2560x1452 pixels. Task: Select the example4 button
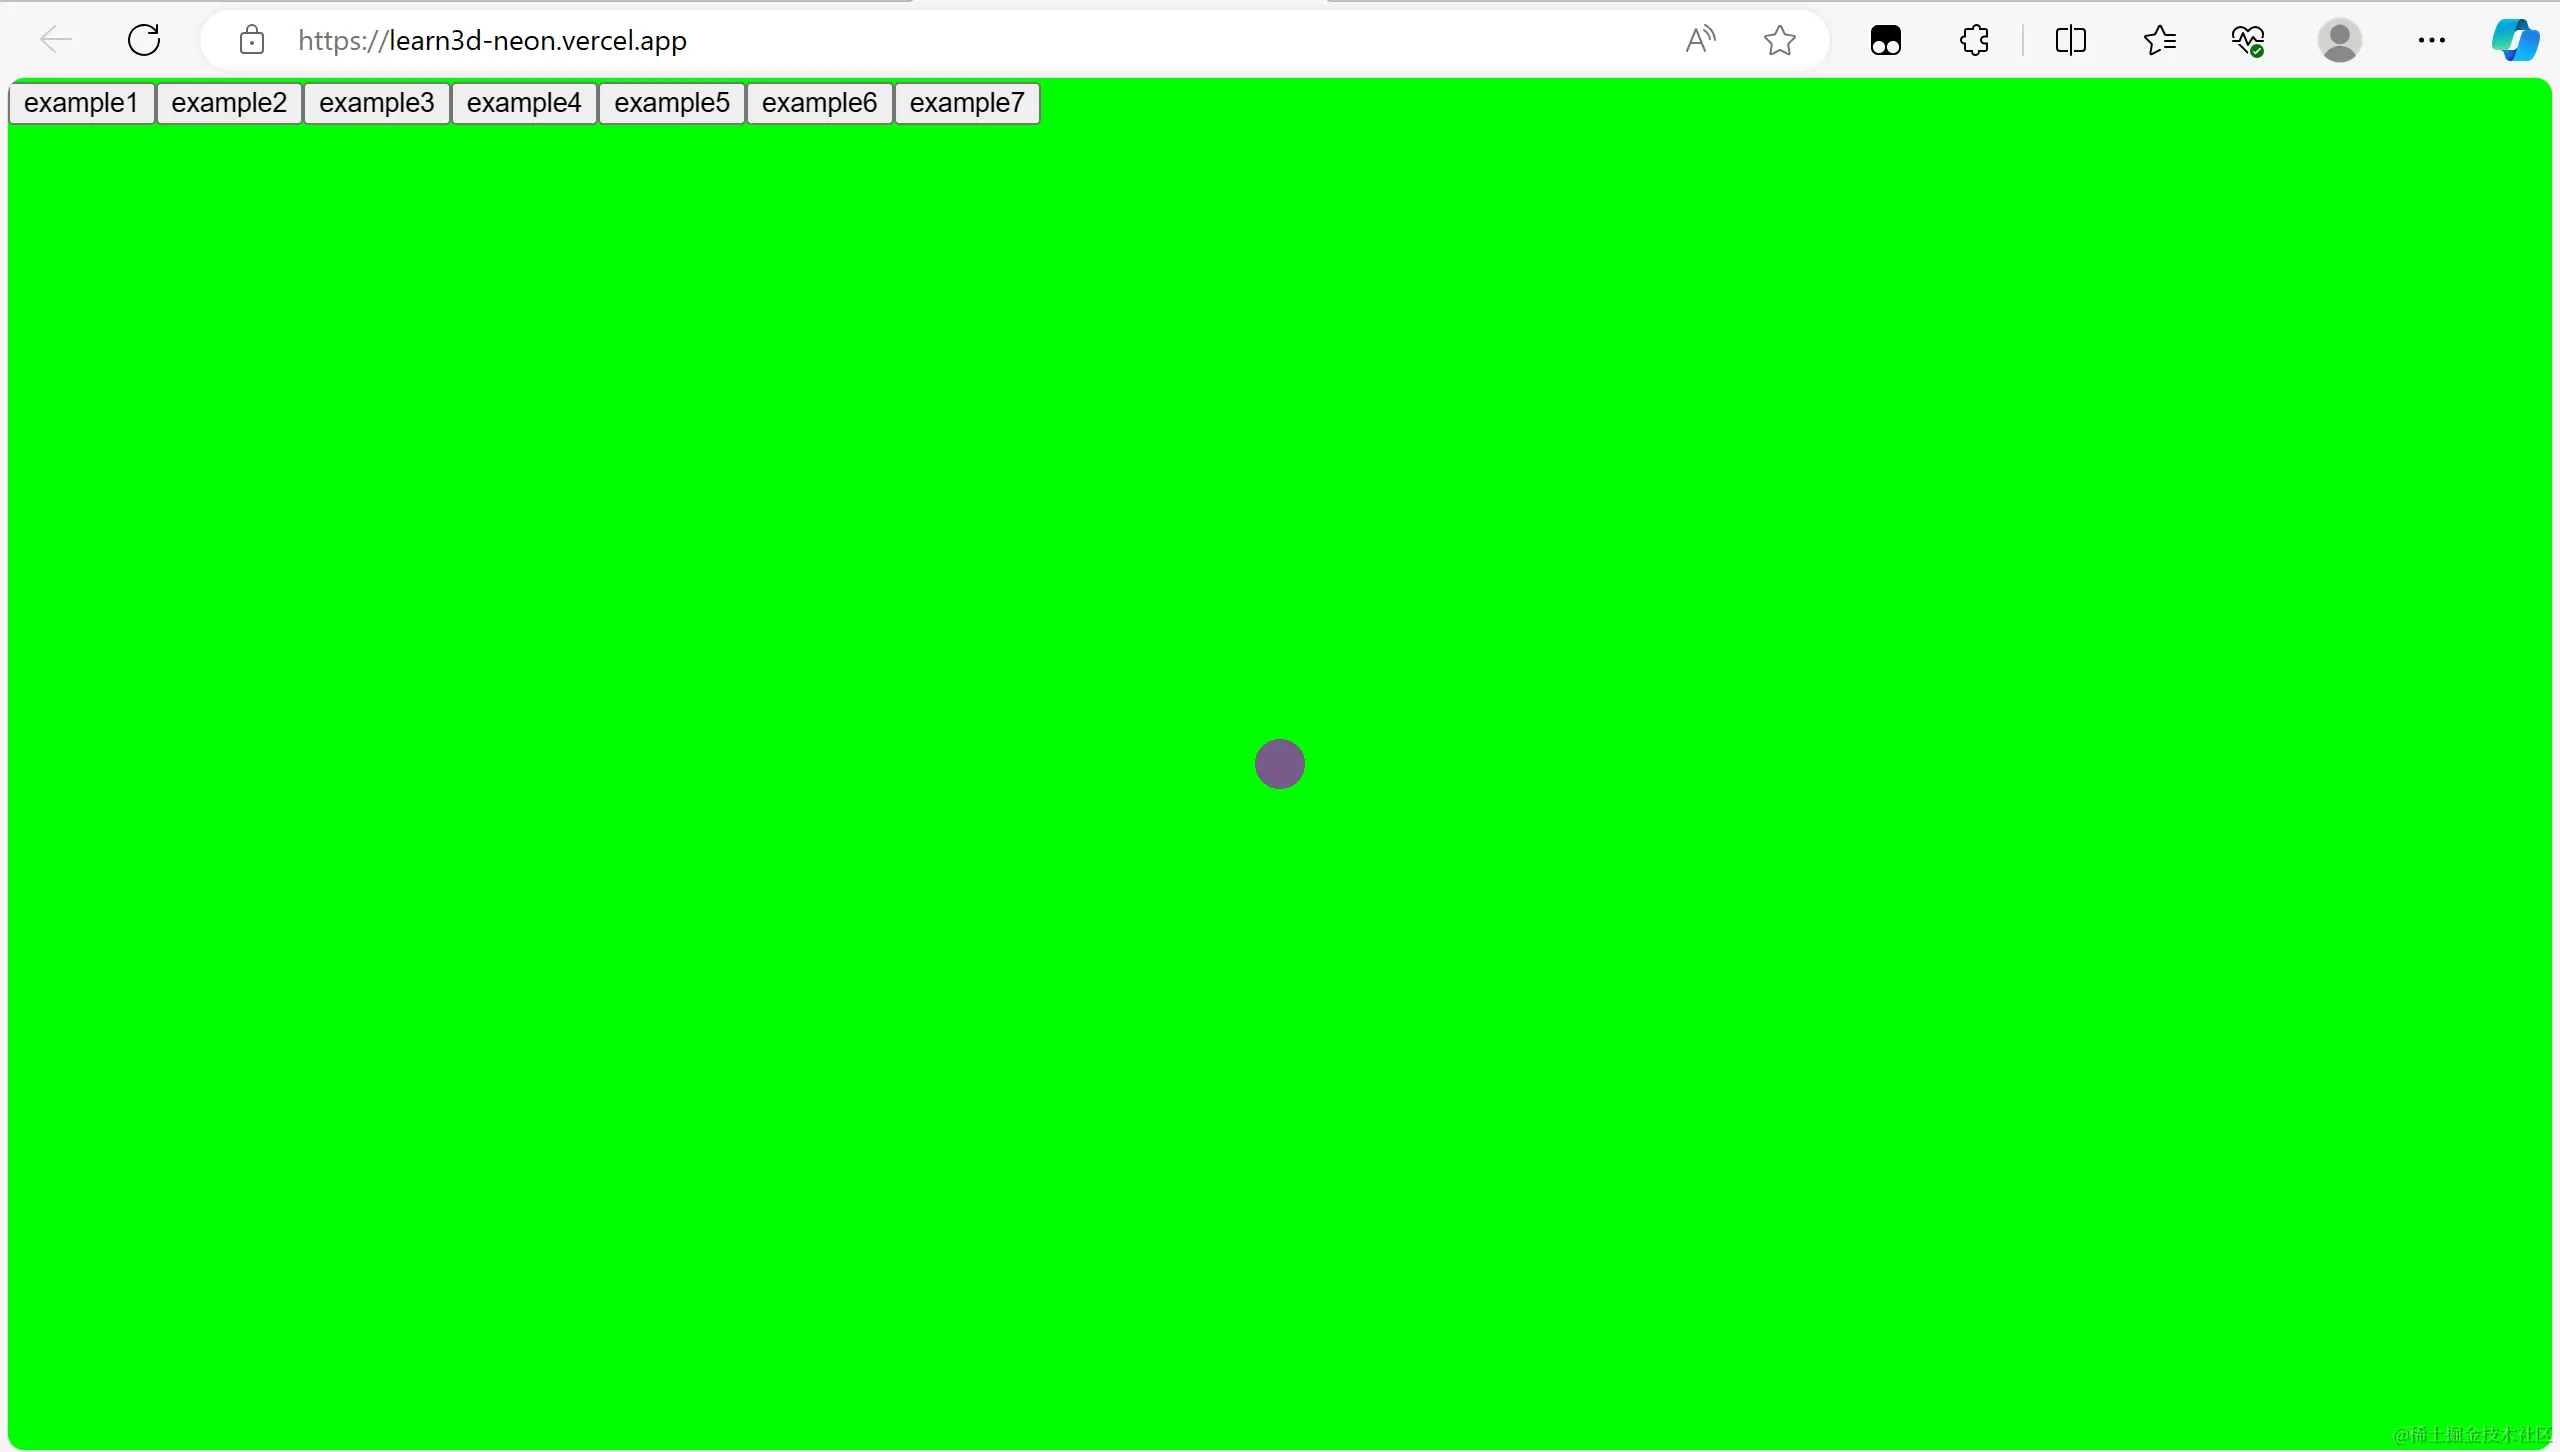click(524, 103)
